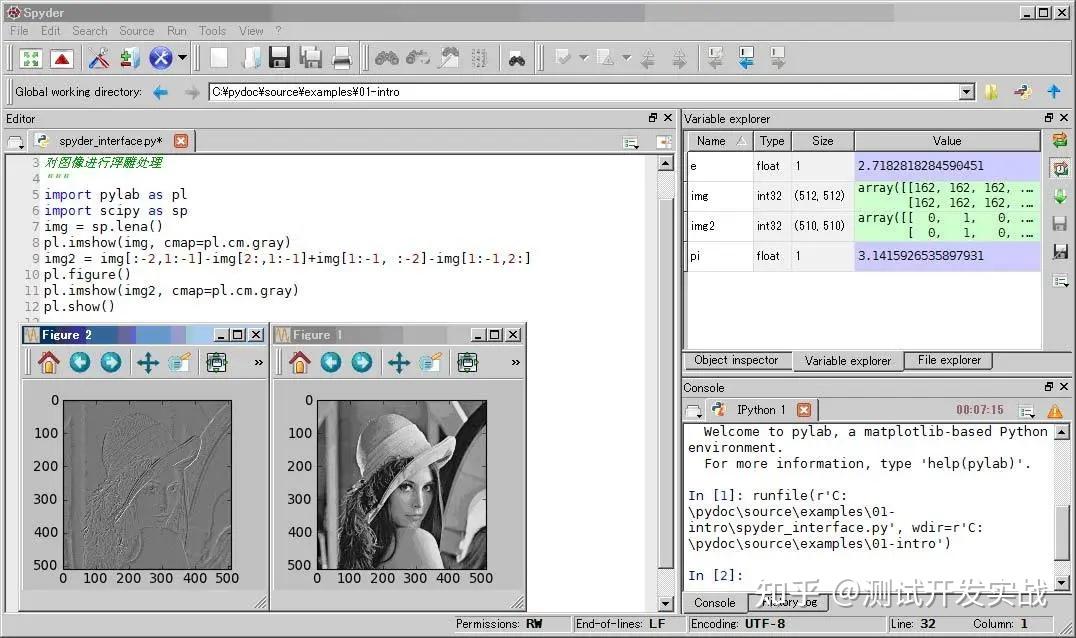Toggle pan mode in Figure 2's toolbar

[x=148, y=364]
